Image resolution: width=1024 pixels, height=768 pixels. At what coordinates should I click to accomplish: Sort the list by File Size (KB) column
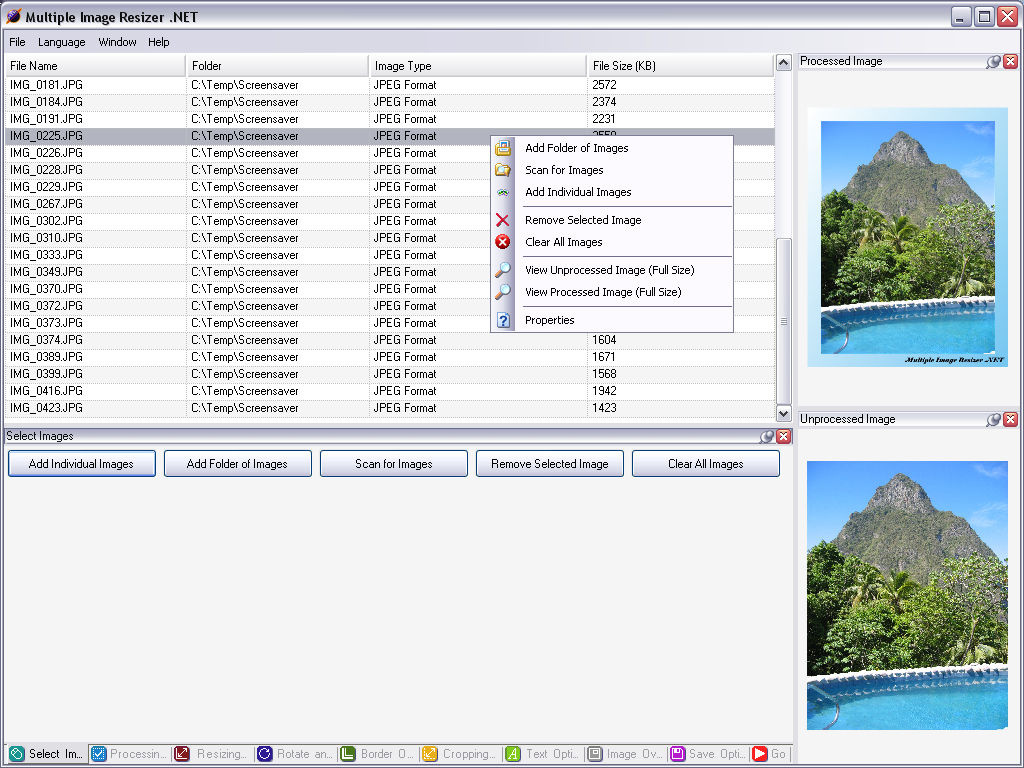click(x=680, y=66)
